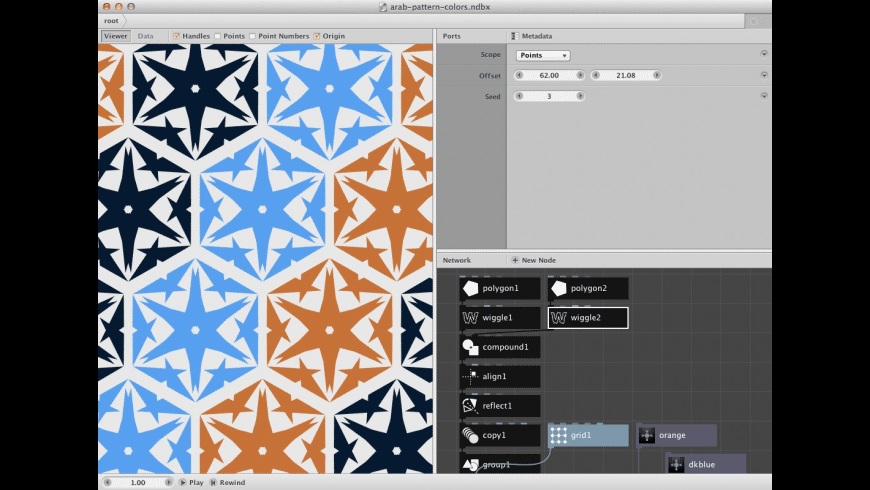Click the document icon in title bar
This screenshot has width=870, height=490.
click(x=383, y=7)
